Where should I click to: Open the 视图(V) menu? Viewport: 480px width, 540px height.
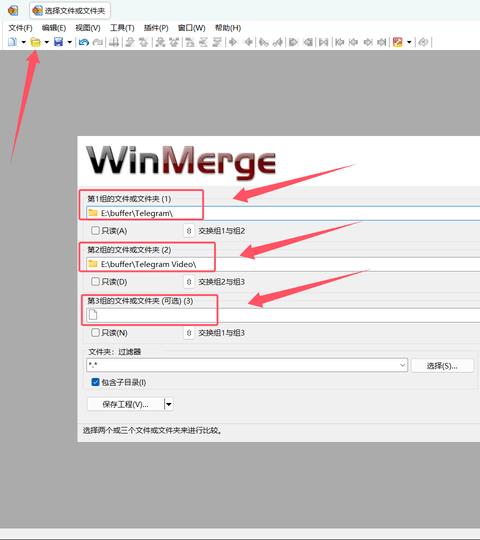tap(88, 28)
